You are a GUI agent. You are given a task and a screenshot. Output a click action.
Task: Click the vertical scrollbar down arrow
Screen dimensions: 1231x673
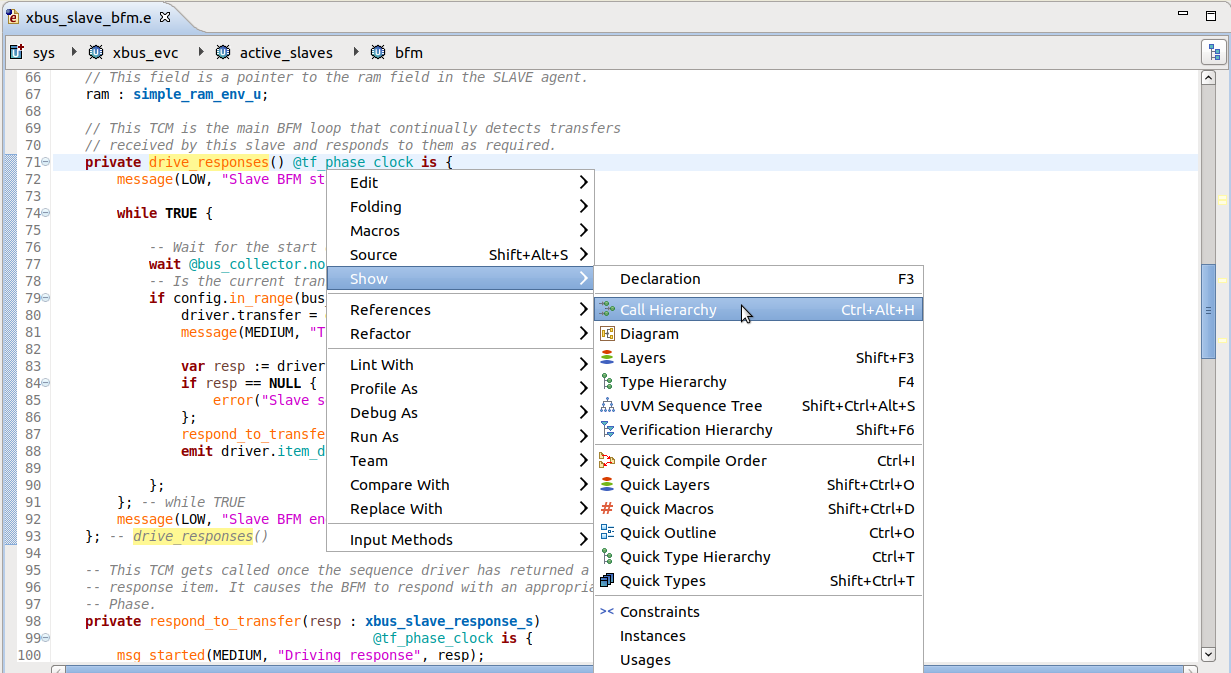[1207, 655]
